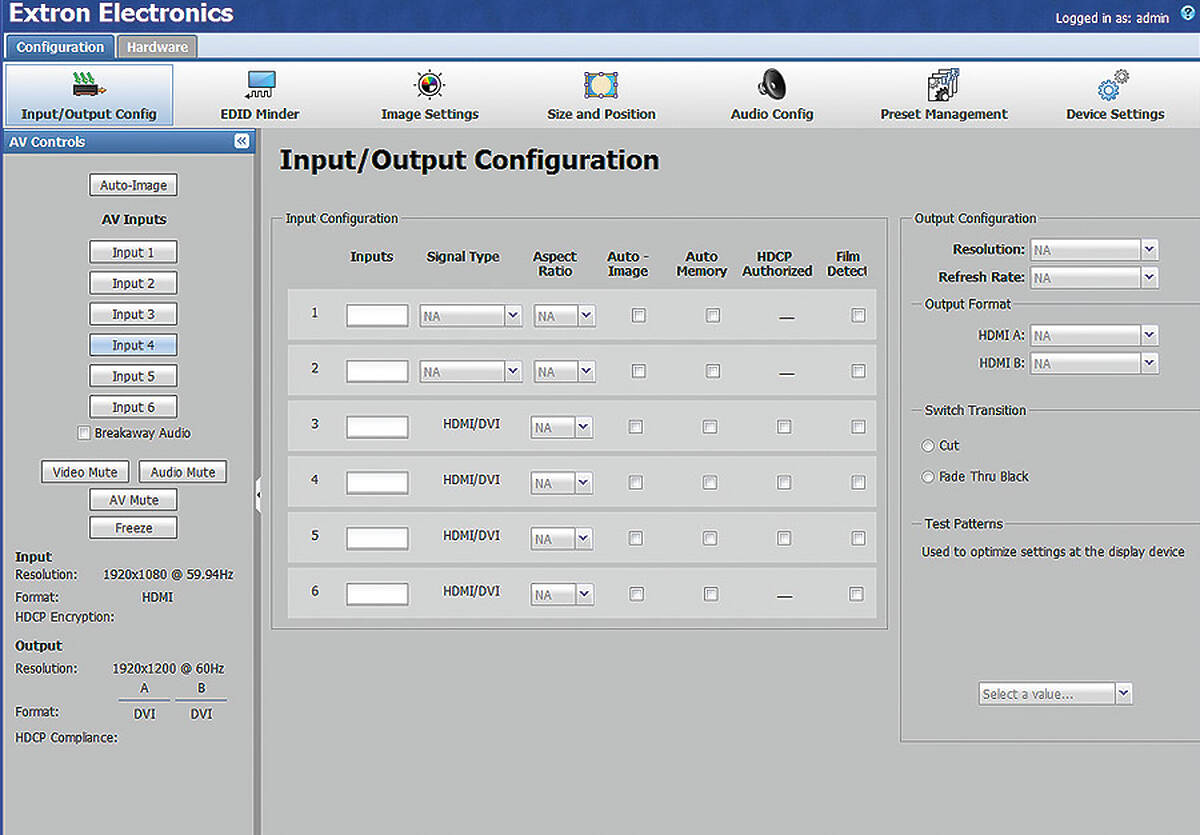
Task: Click the Audio Mute button
Action: 182,472
